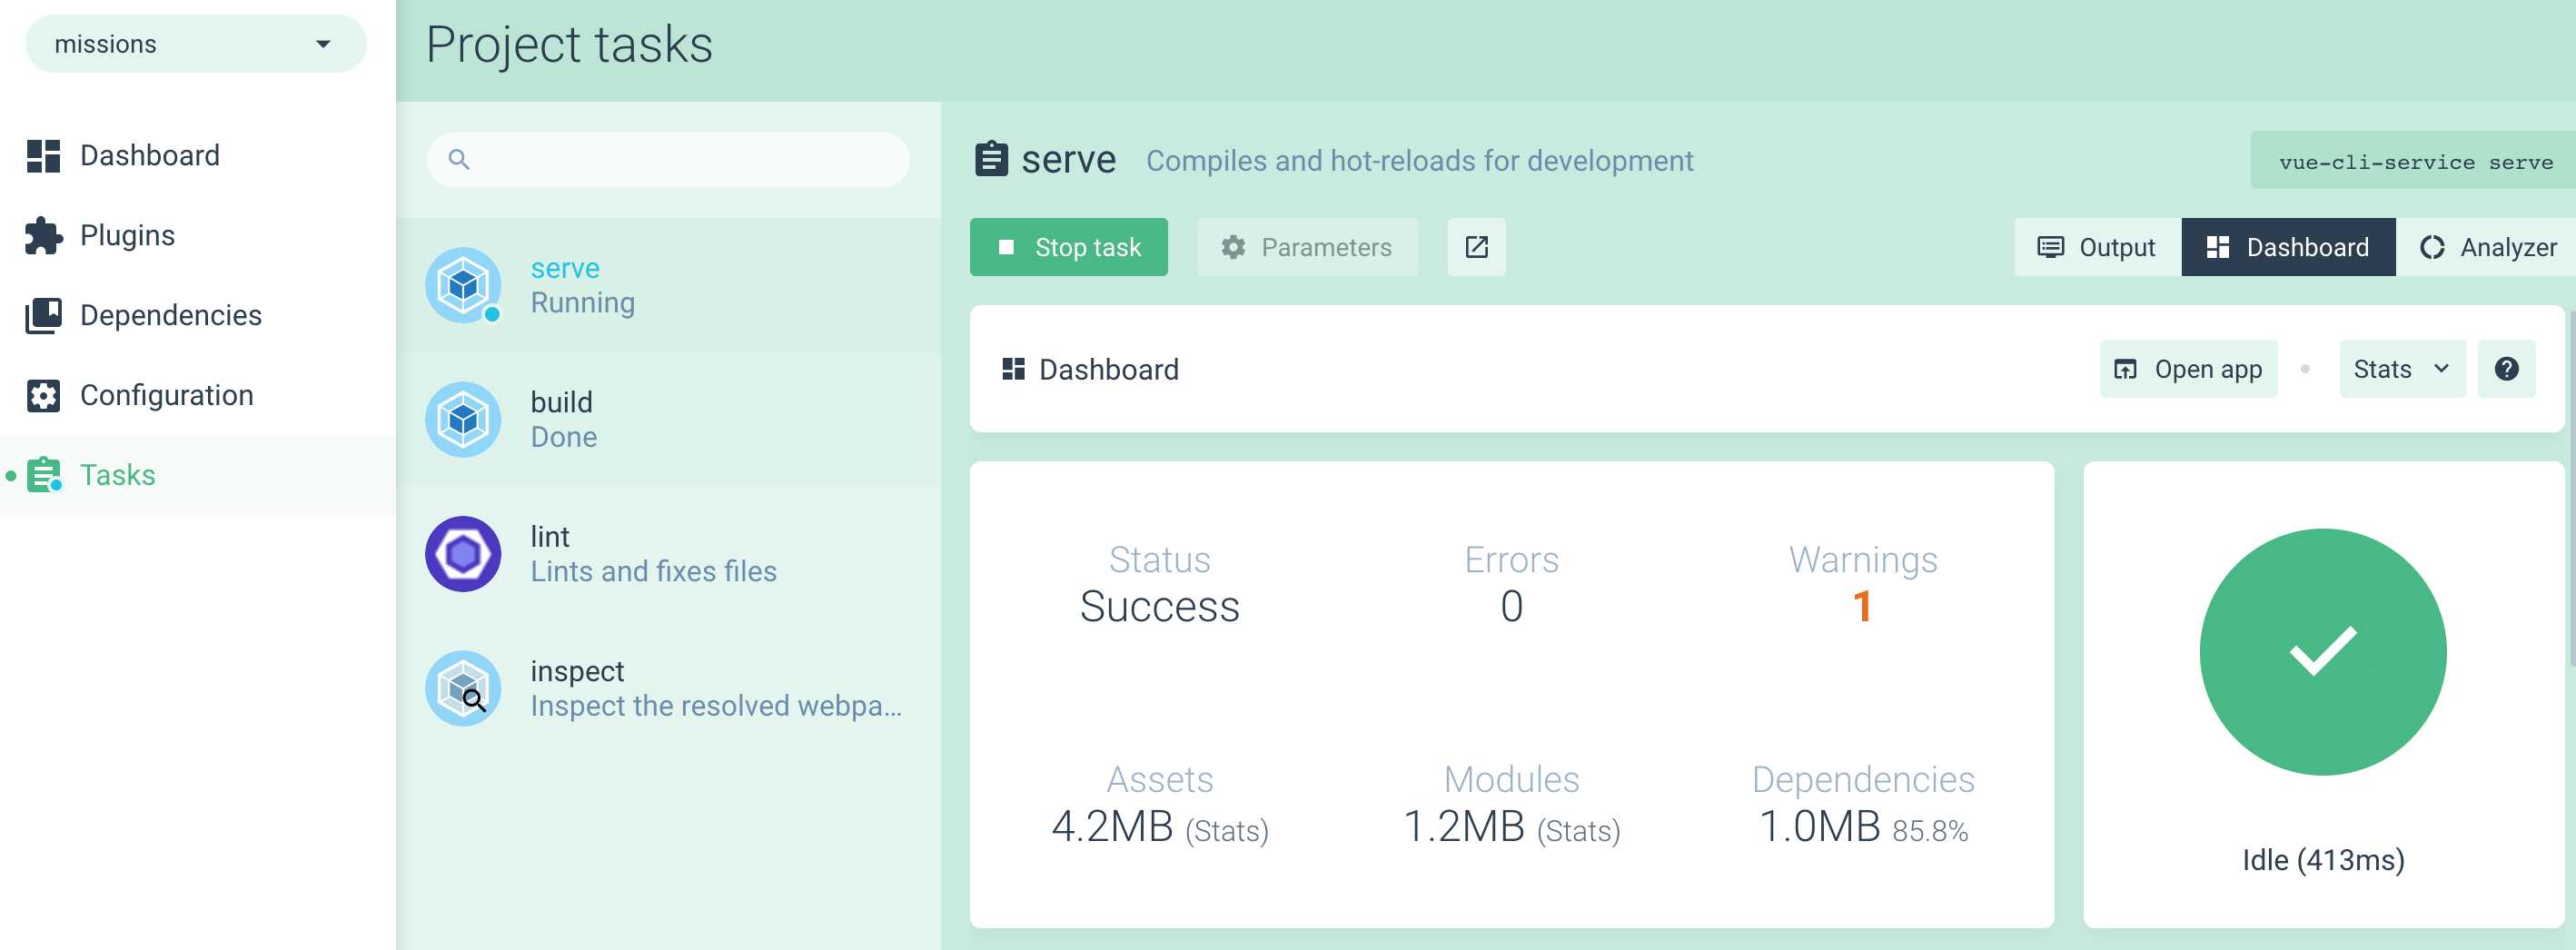Click the Status Success value

pyautogui.click(x=1159, y=606)
